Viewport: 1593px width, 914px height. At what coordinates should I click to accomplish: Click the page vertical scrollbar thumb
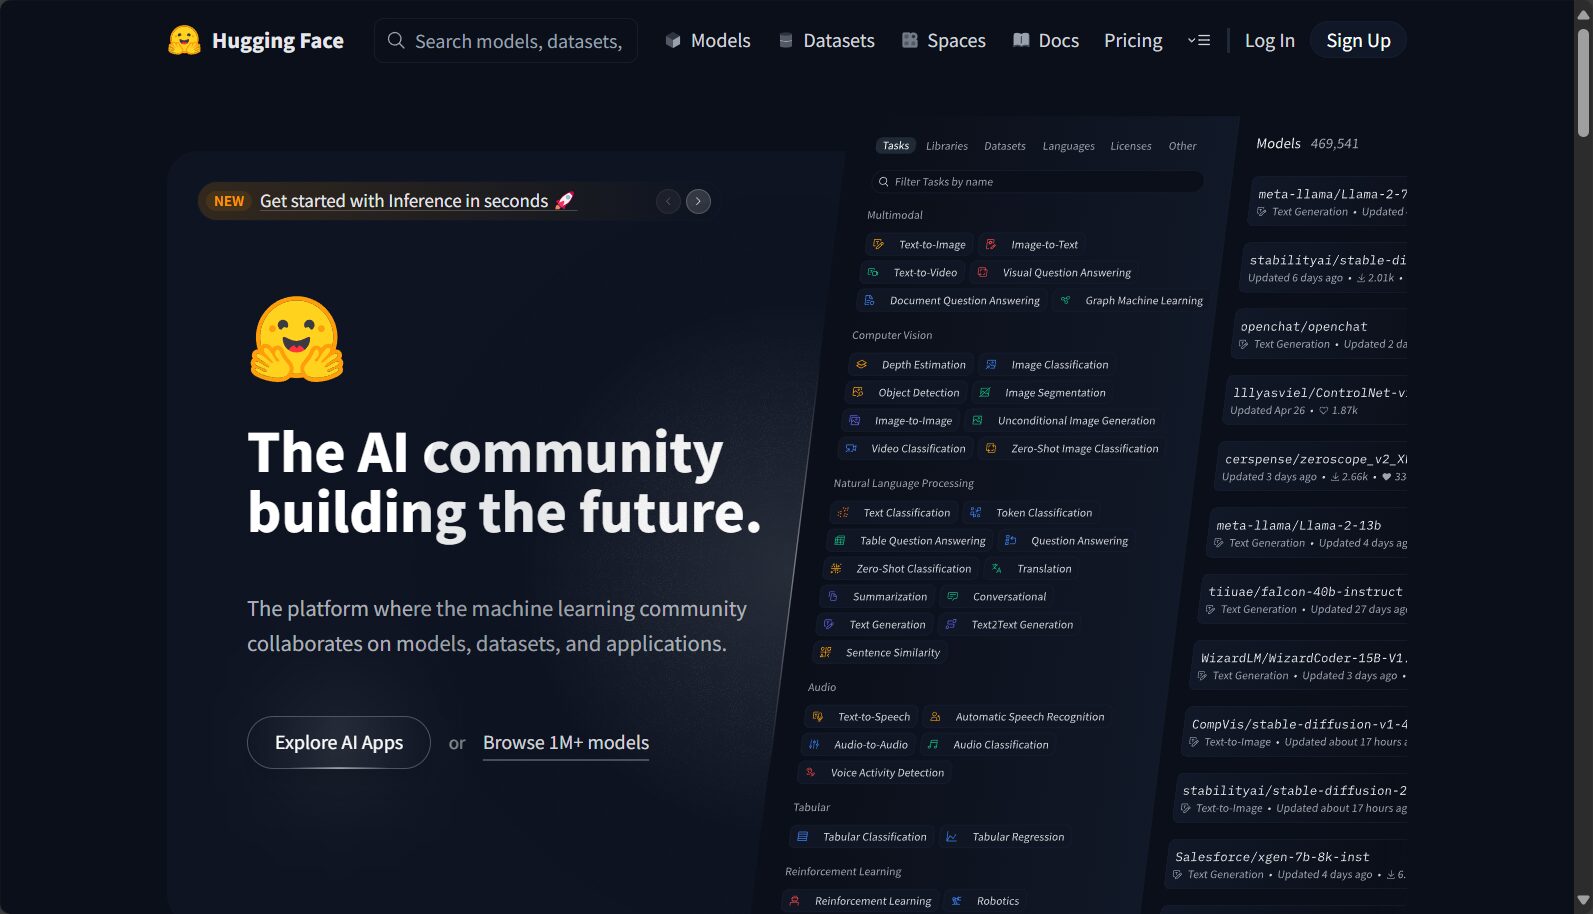pos(1583,82)
